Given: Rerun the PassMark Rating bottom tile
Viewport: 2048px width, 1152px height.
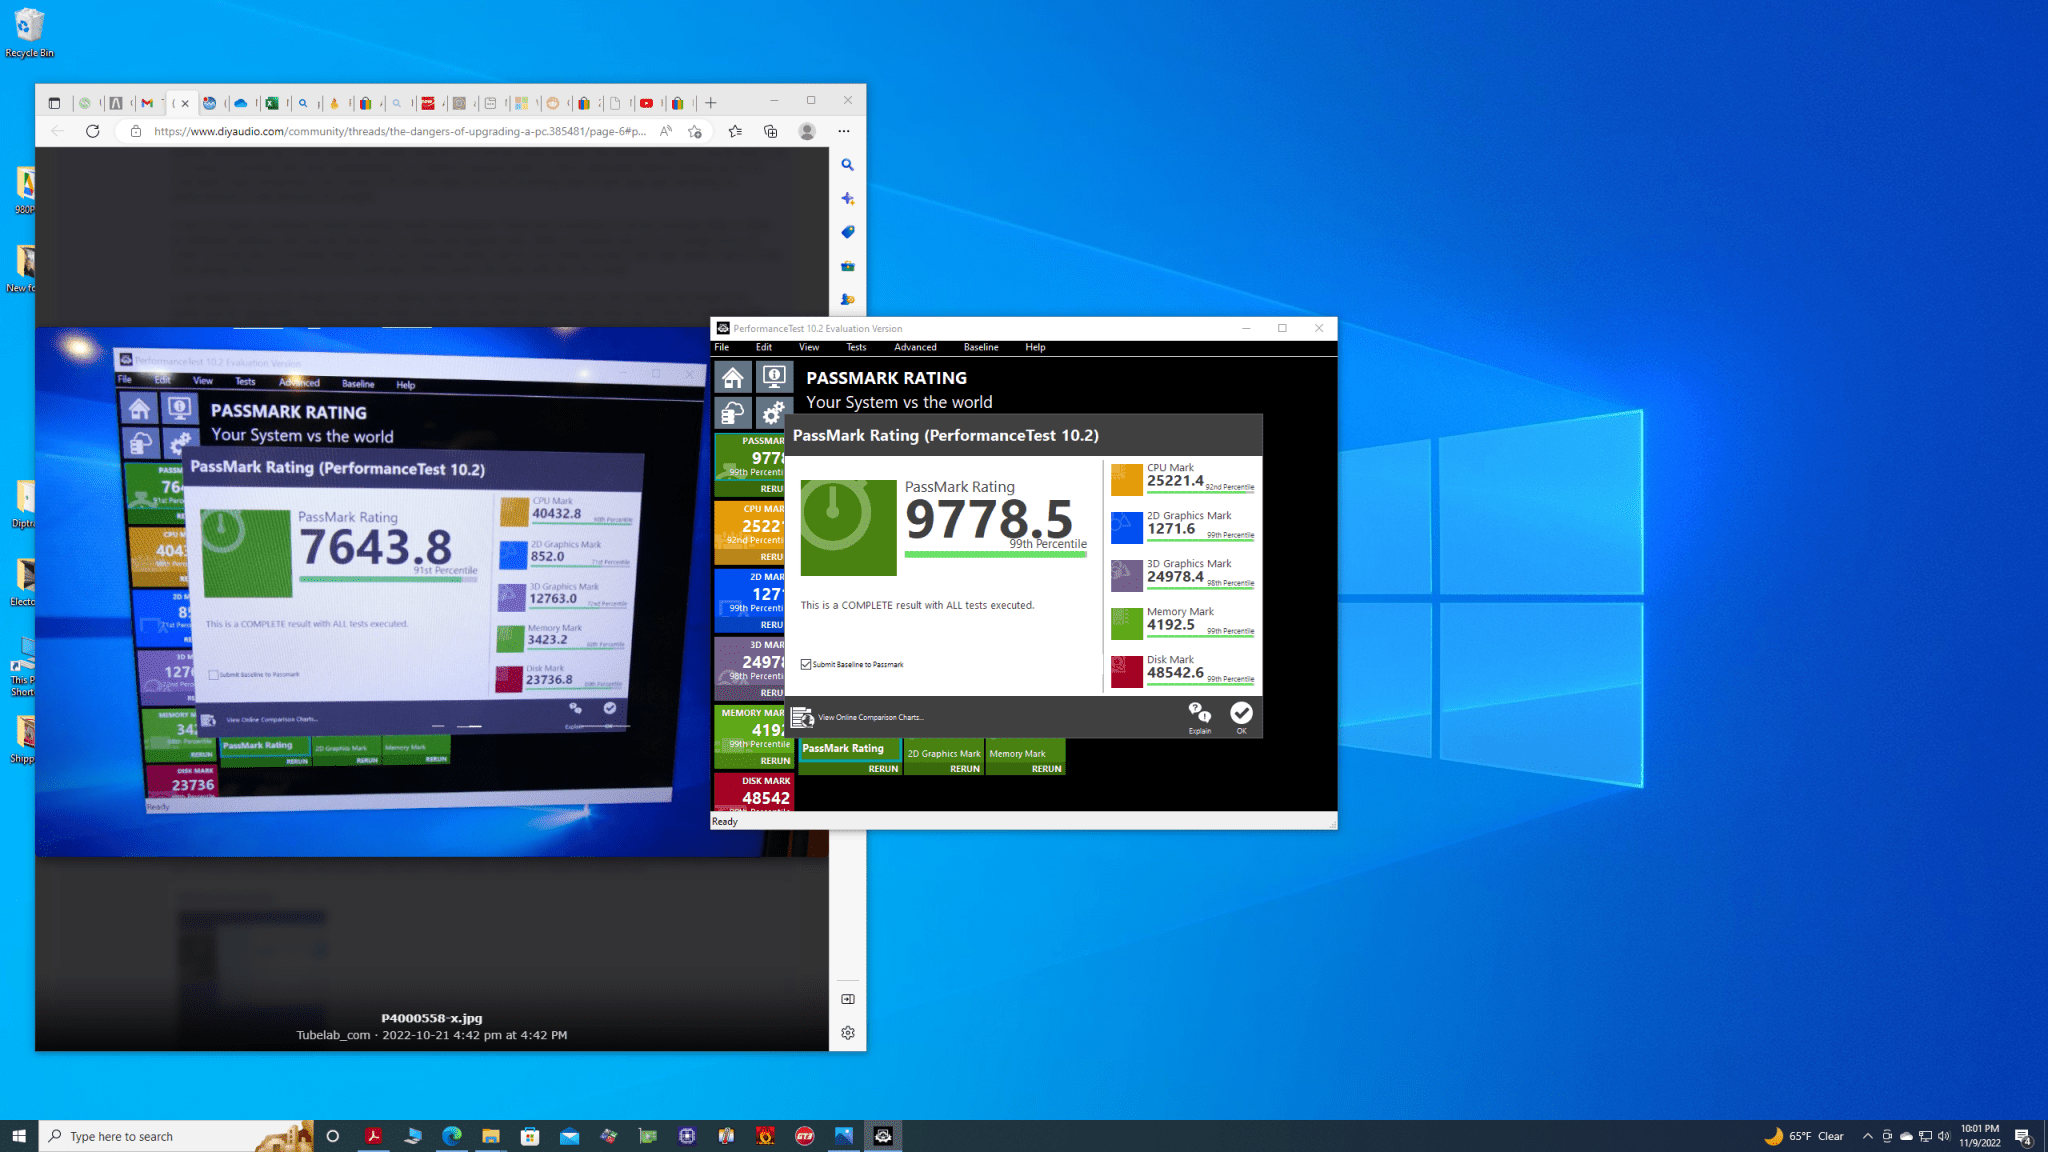Looking at the screenshot, I should tap(883, 769).
